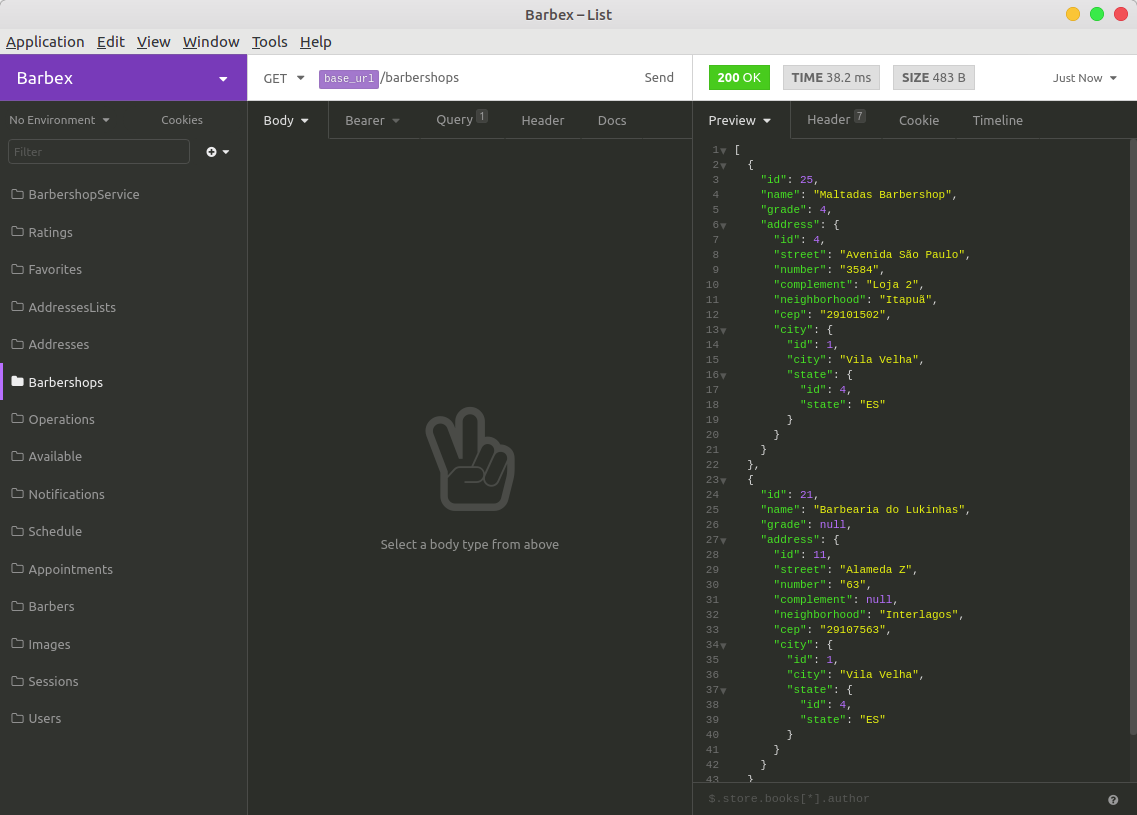Open the View menu
Screen dimensions: 1137x815
[154, 42]
